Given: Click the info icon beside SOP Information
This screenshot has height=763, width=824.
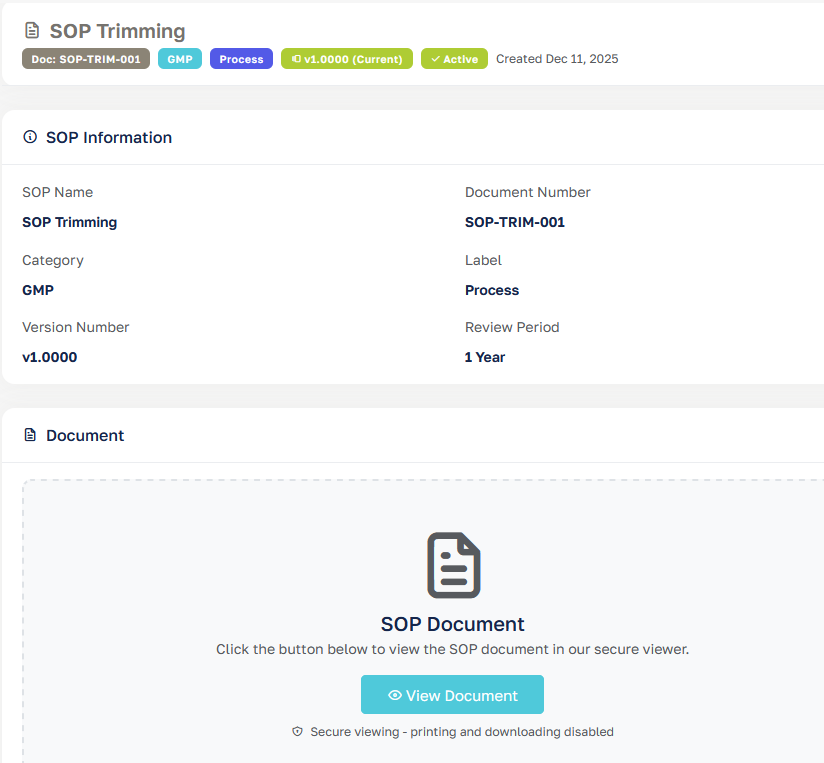Looking at the screenshot, I should (x=30, y=137).
